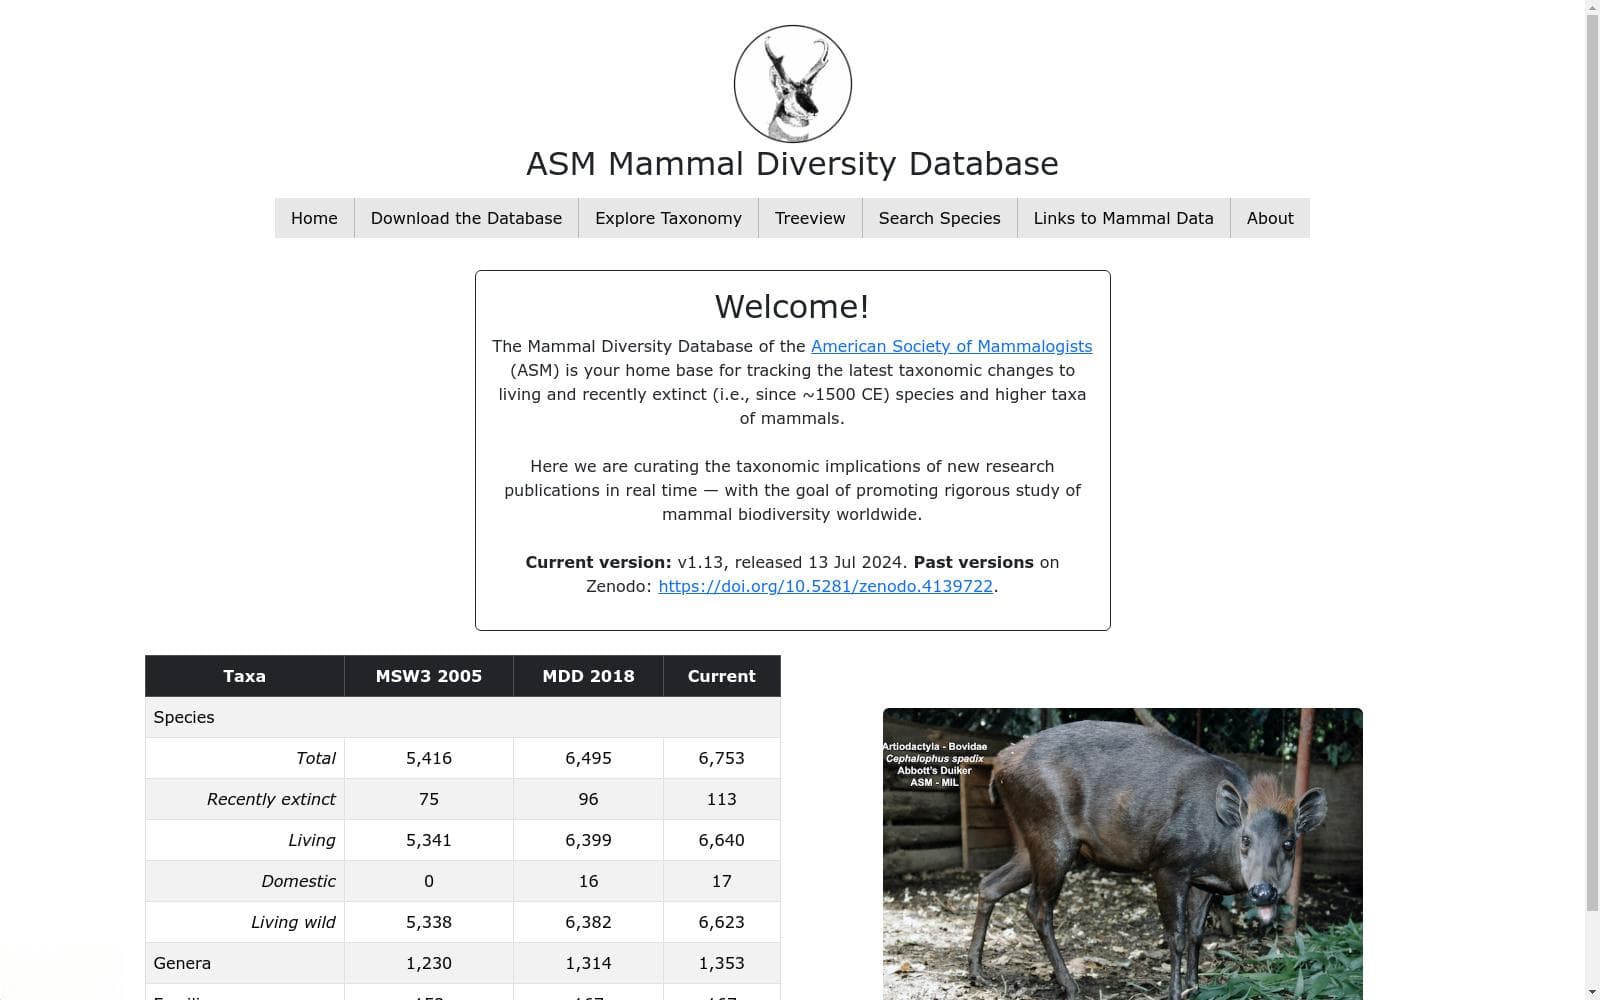Viewport: 1600px width, 1000px height.
Task: Open the Home menu item
Action: pyautogui.click(x=314, y=218)
